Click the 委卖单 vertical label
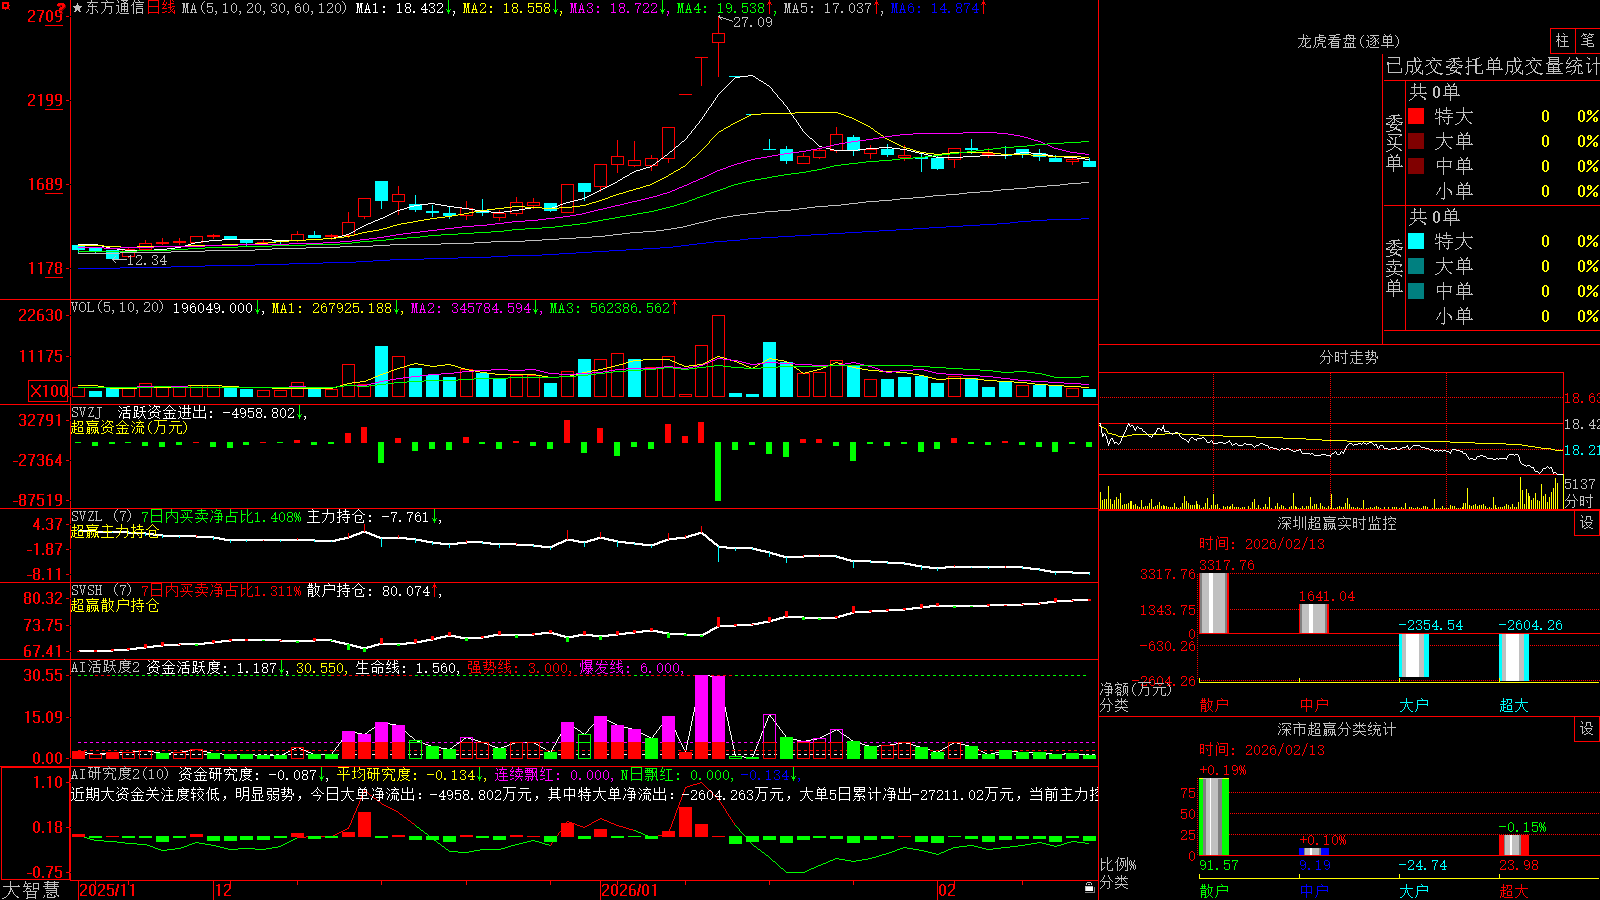Screen dimensions: 1600x900 1394,266
